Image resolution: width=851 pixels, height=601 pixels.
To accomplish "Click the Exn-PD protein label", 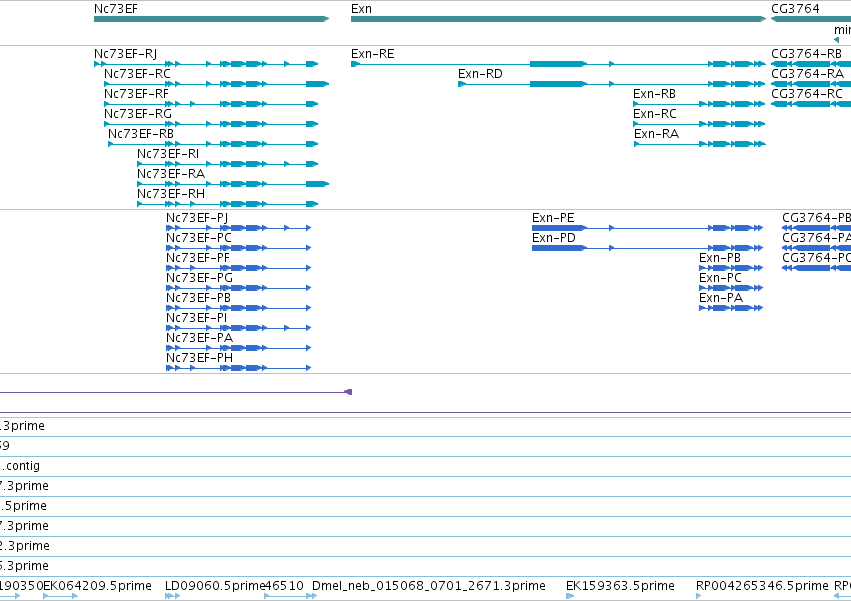I will coord(554,238).
